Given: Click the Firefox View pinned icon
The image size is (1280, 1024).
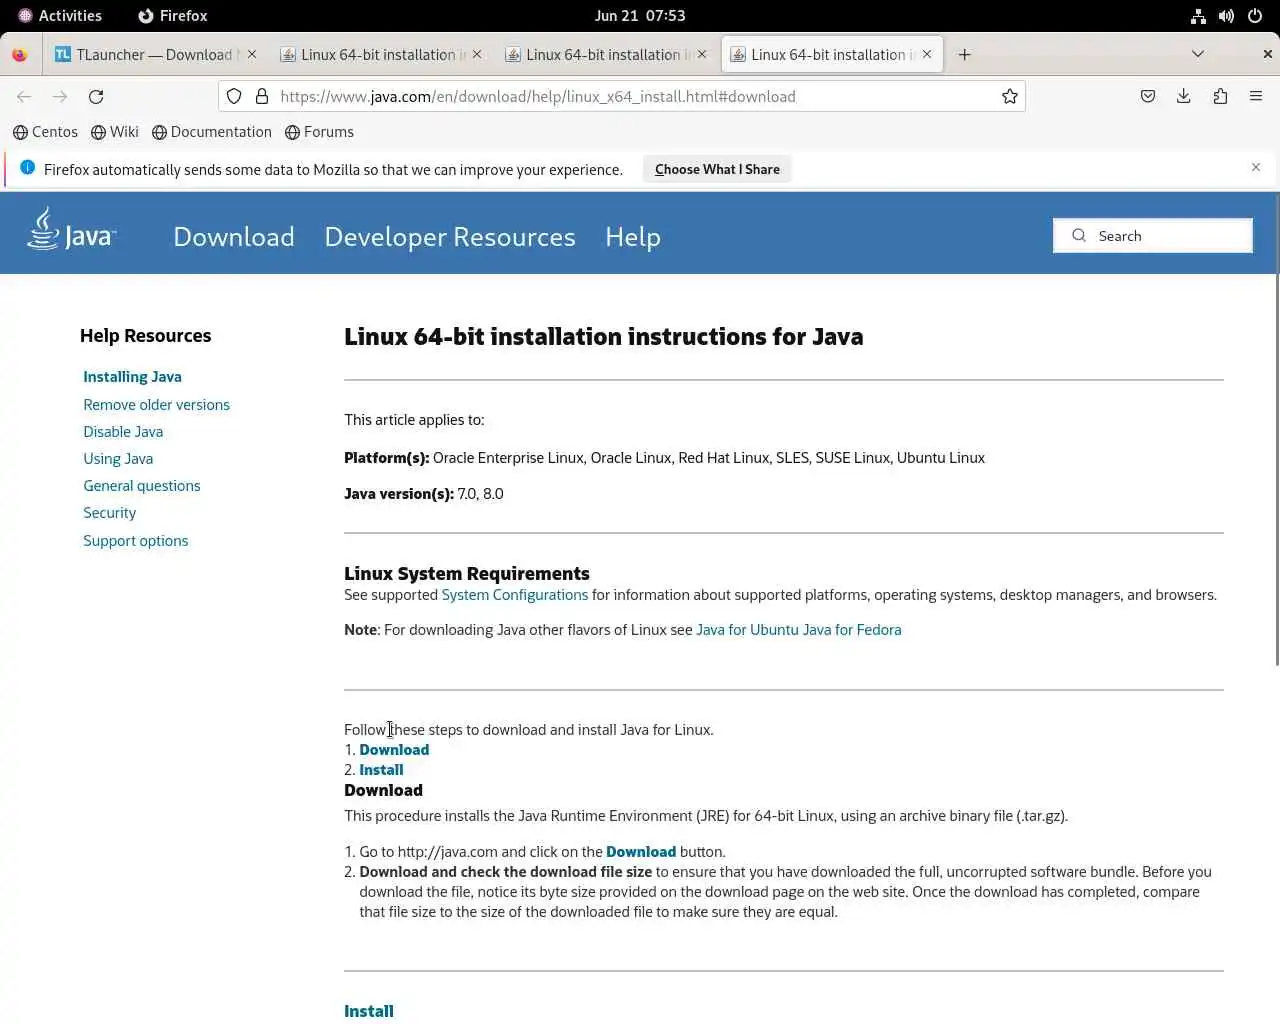Looking at the screenshot, I should click(20, 55).
